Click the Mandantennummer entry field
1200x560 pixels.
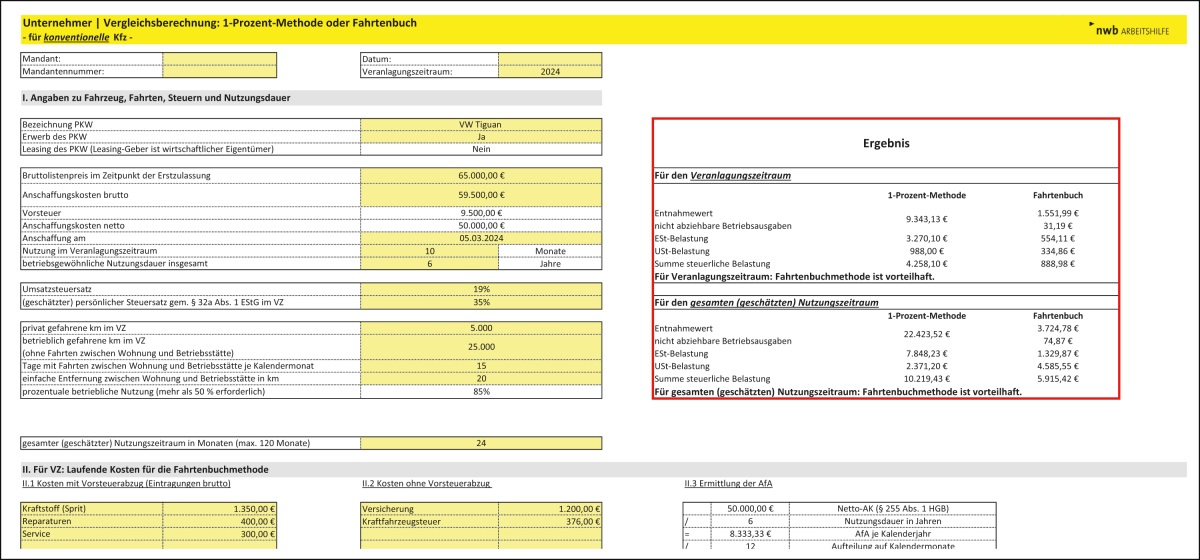click(219, 72)
